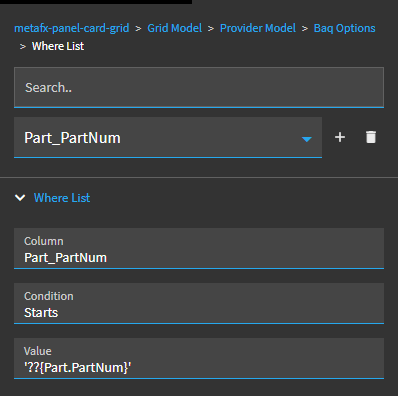Go to metafx-panel-card-grid breadcrumb

72,28
